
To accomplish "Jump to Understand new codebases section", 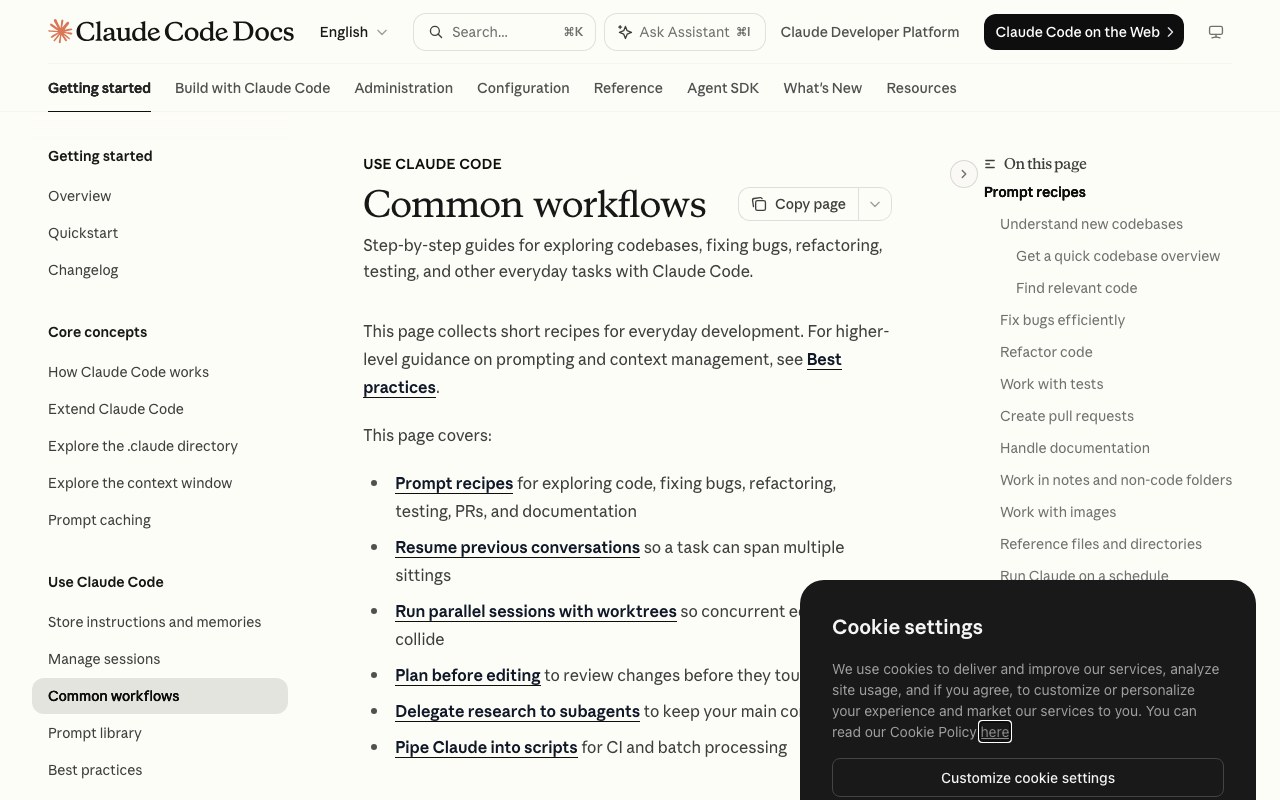I will (1091, 224).
